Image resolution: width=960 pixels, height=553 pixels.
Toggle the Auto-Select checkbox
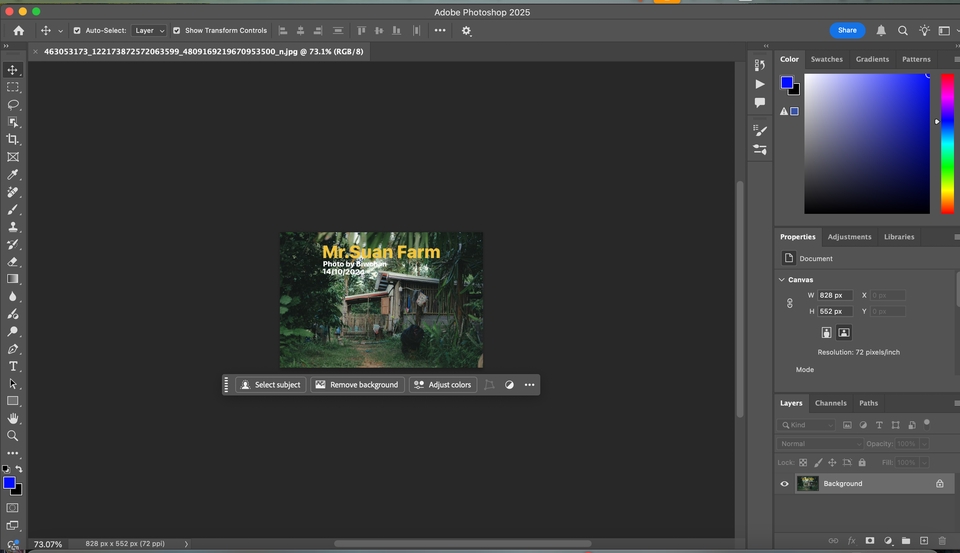point(77,31)
